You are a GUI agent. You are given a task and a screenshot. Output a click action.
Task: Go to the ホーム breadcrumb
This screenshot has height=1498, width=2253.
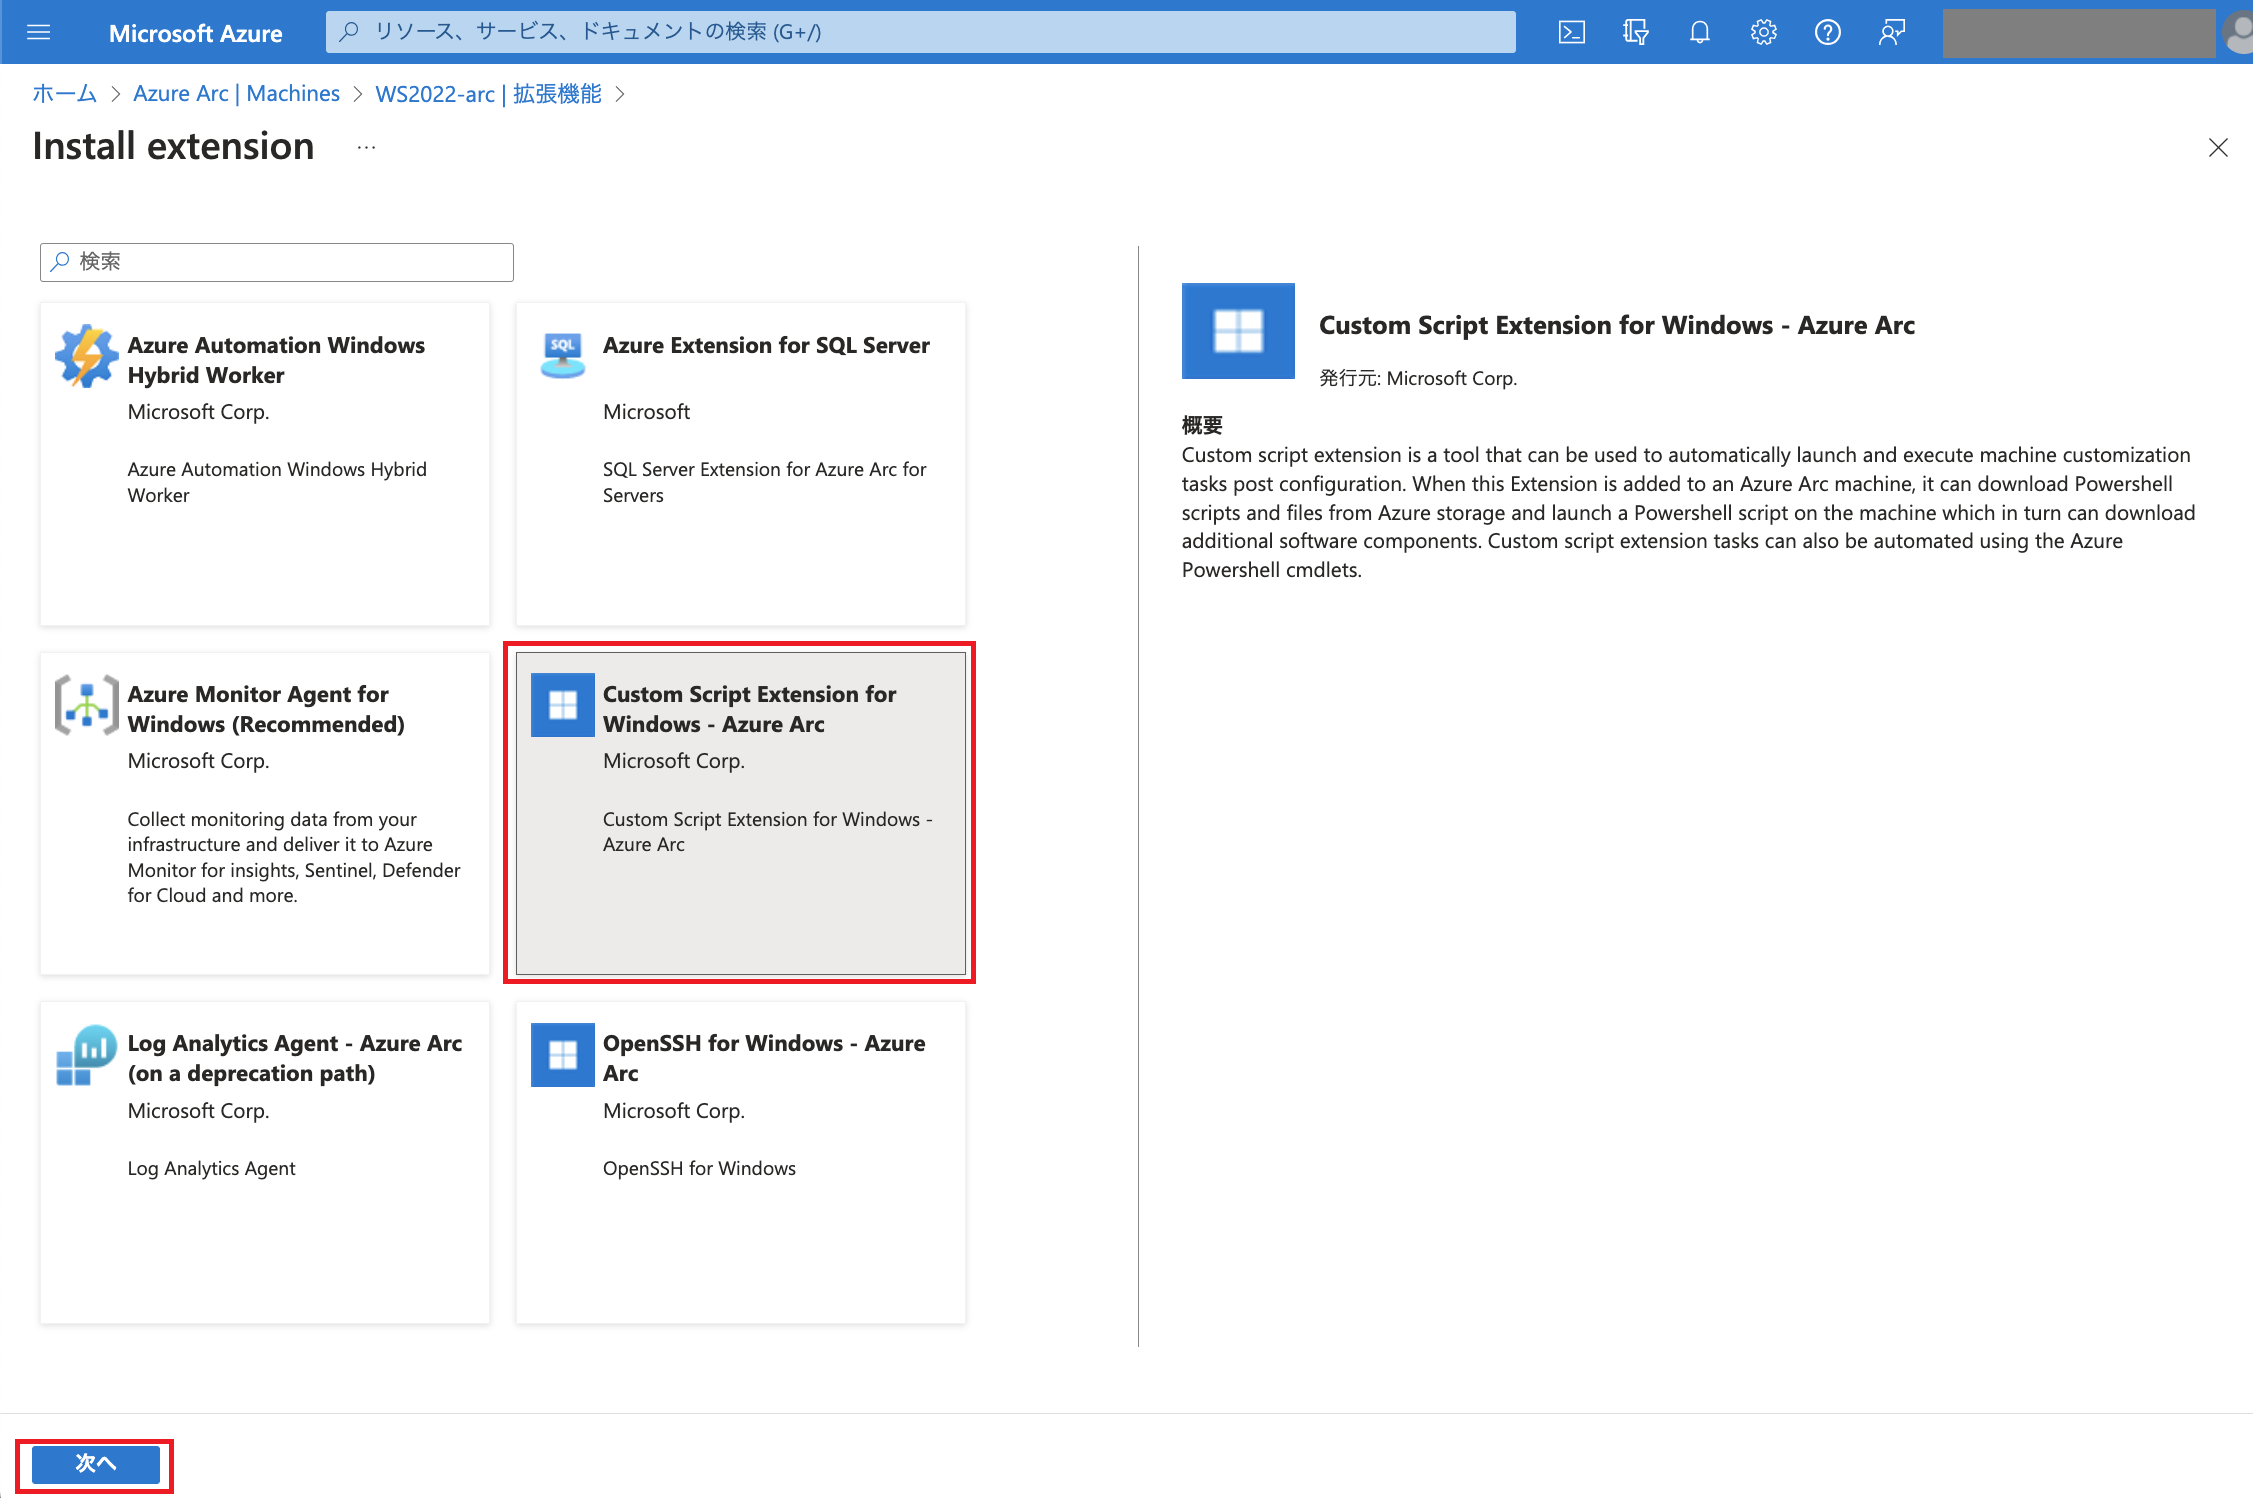pyautogui.click(x=64, y=94)
